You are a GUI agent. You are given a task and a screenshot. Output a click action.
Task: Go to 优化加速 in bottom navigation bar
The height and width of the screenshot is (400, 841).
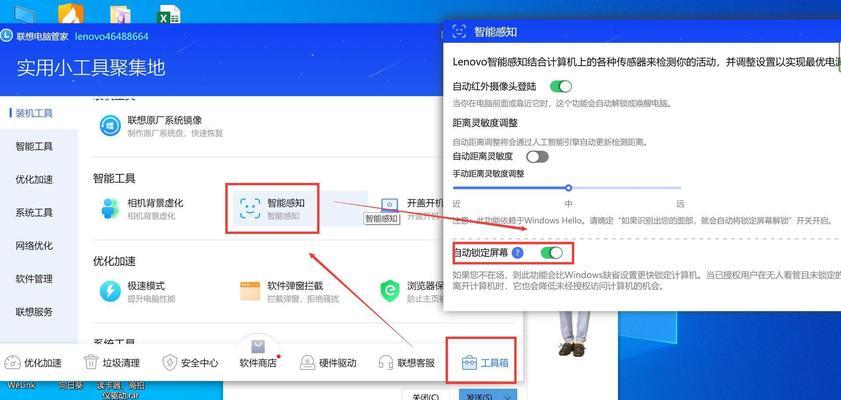[34, 363]
